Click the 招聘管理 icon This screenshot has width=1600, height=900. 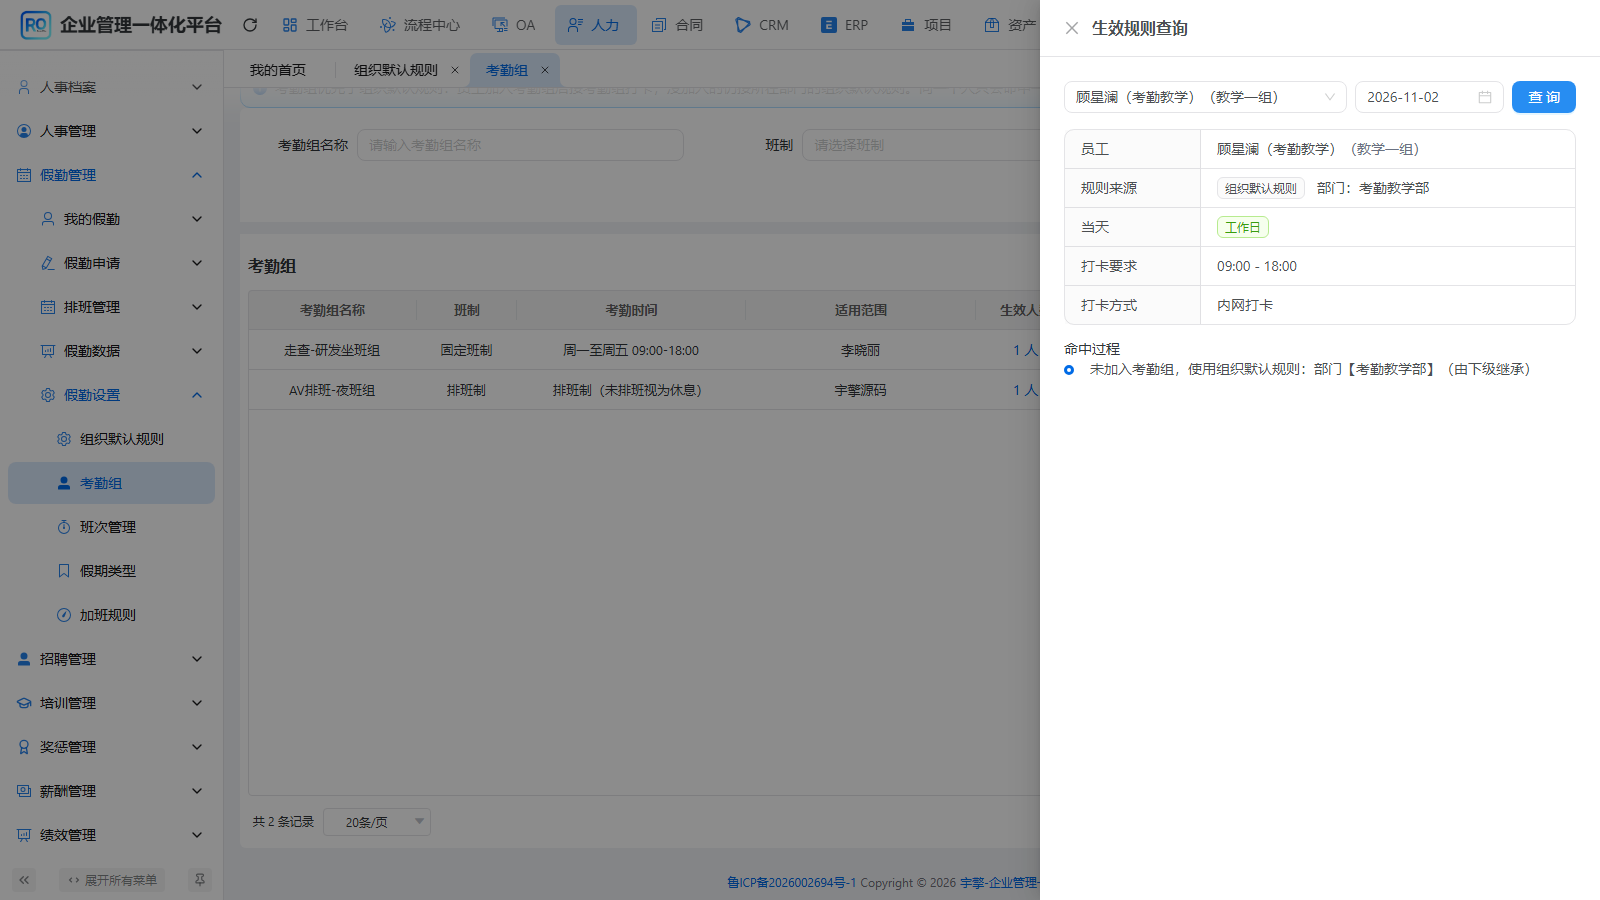(24, 659)
